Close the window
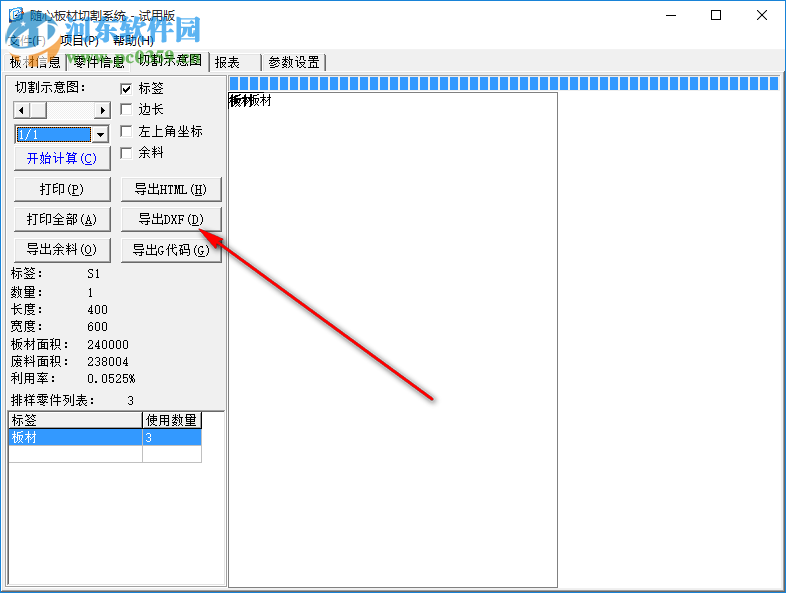This screenshot has width=786, height=593. click(x=761, y=16)
